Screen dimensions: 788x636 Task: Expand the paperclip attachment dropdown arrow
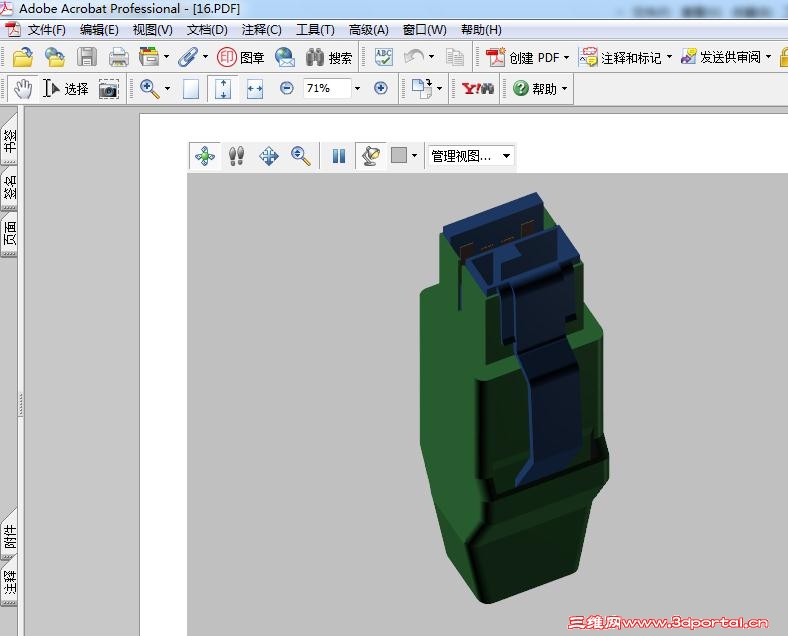tap(205, 57)
